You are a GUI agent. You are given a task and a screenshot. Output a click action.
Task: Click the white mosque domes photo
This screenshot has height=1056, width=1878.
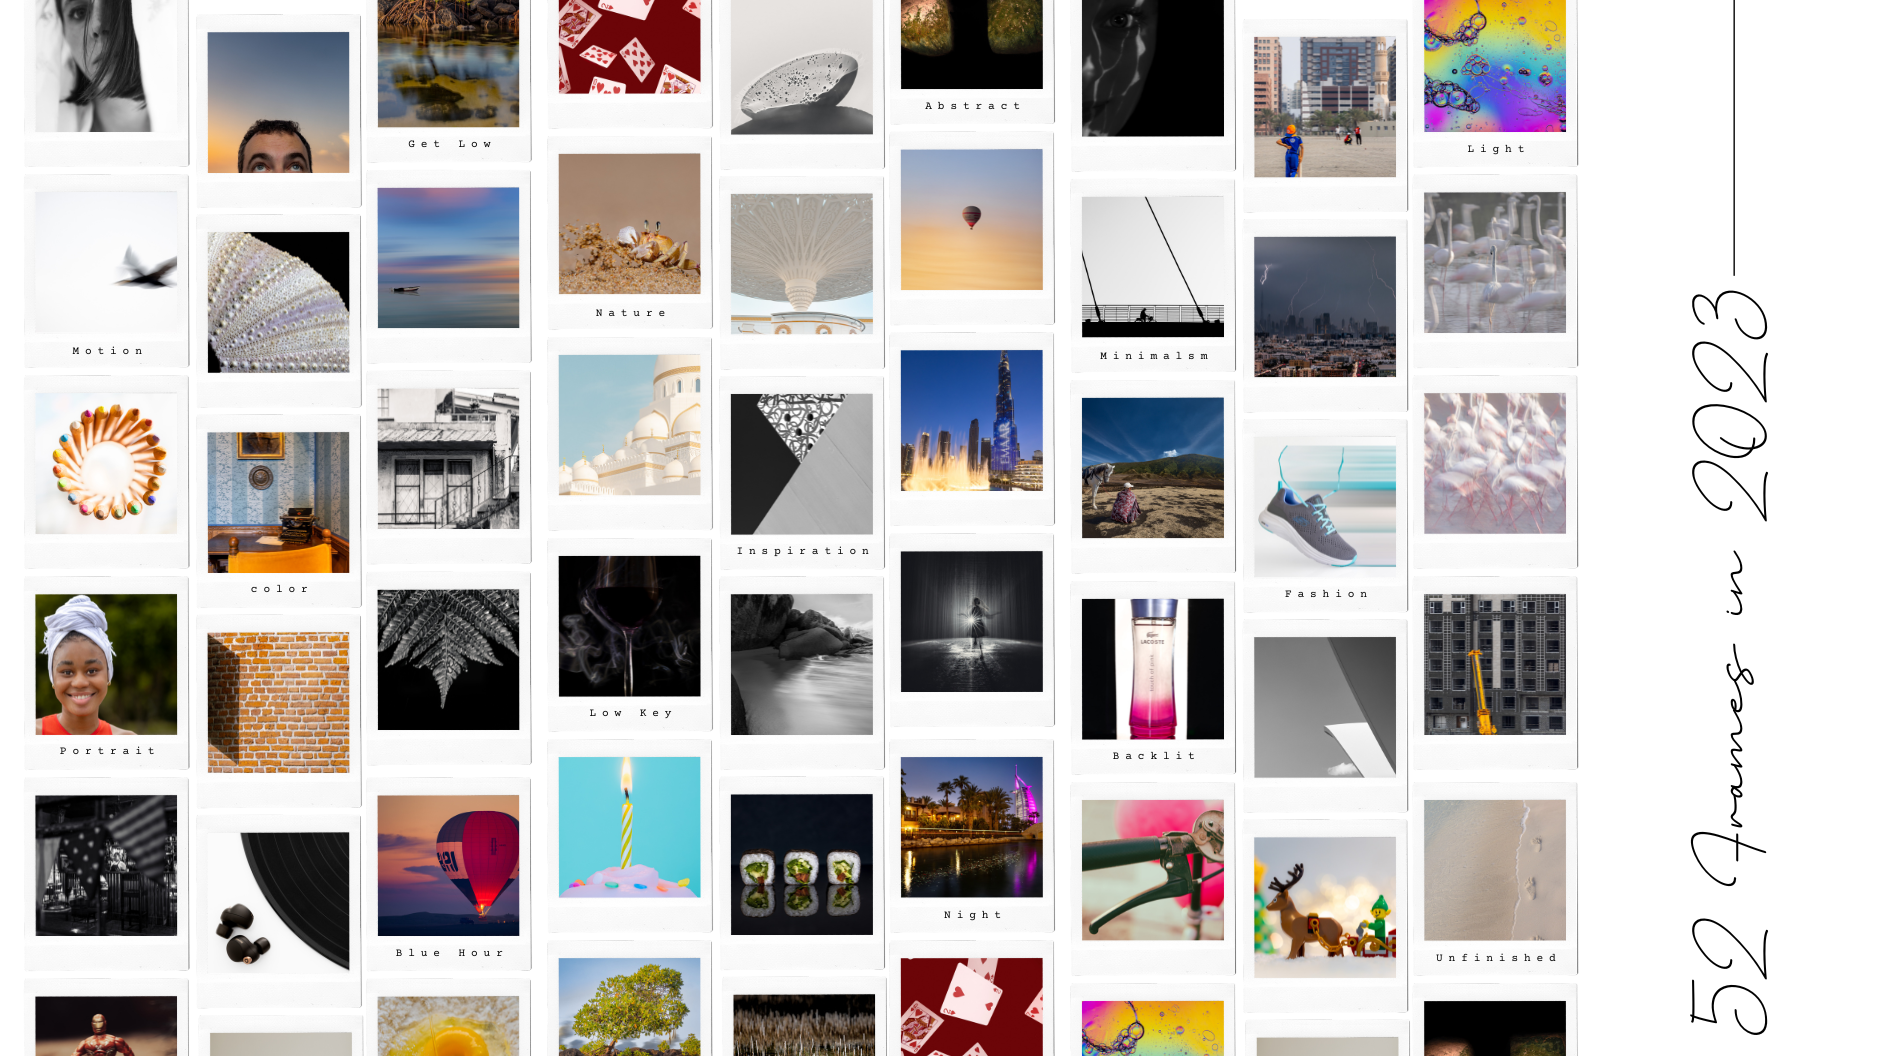[x=629, y=424]
